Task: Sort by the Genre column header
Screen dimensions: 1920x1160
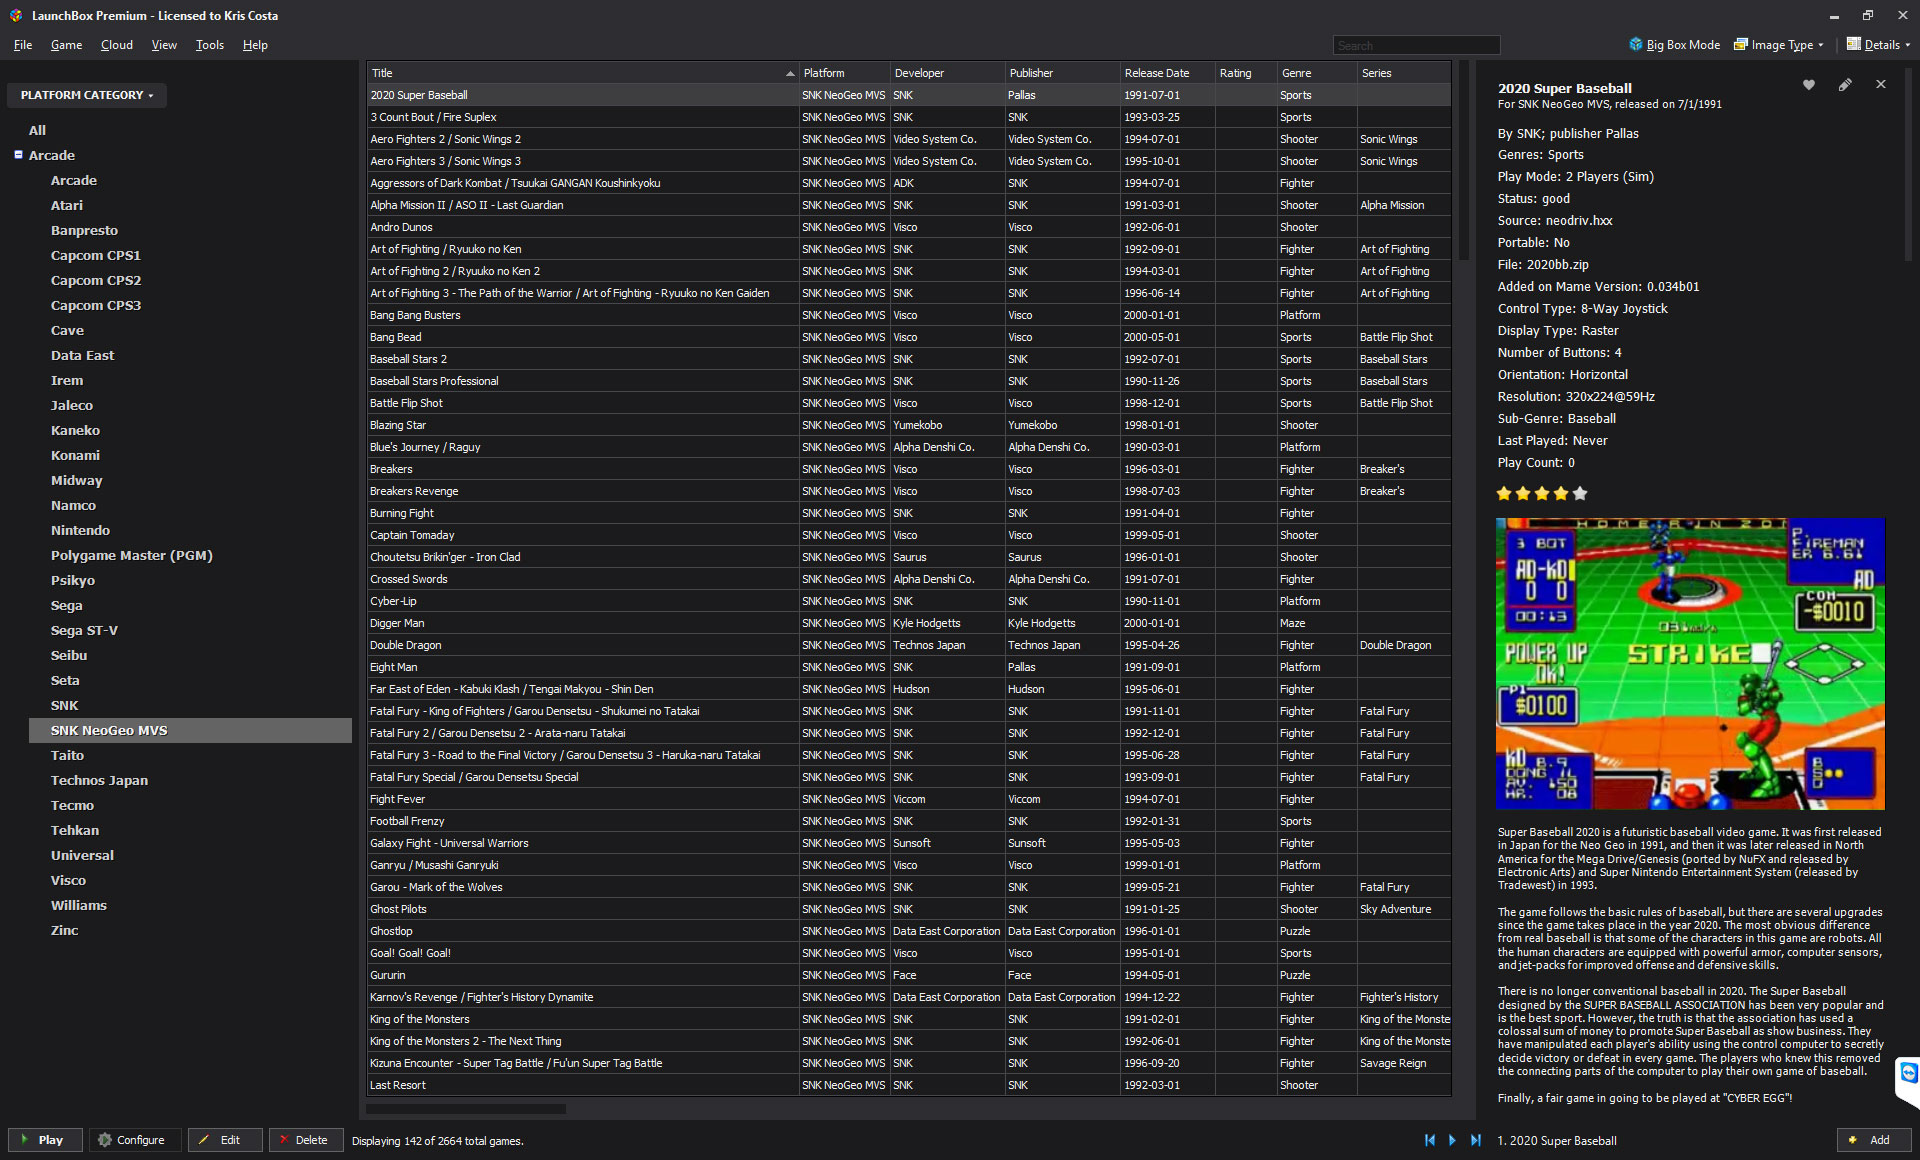Action: coord(1317,73)
